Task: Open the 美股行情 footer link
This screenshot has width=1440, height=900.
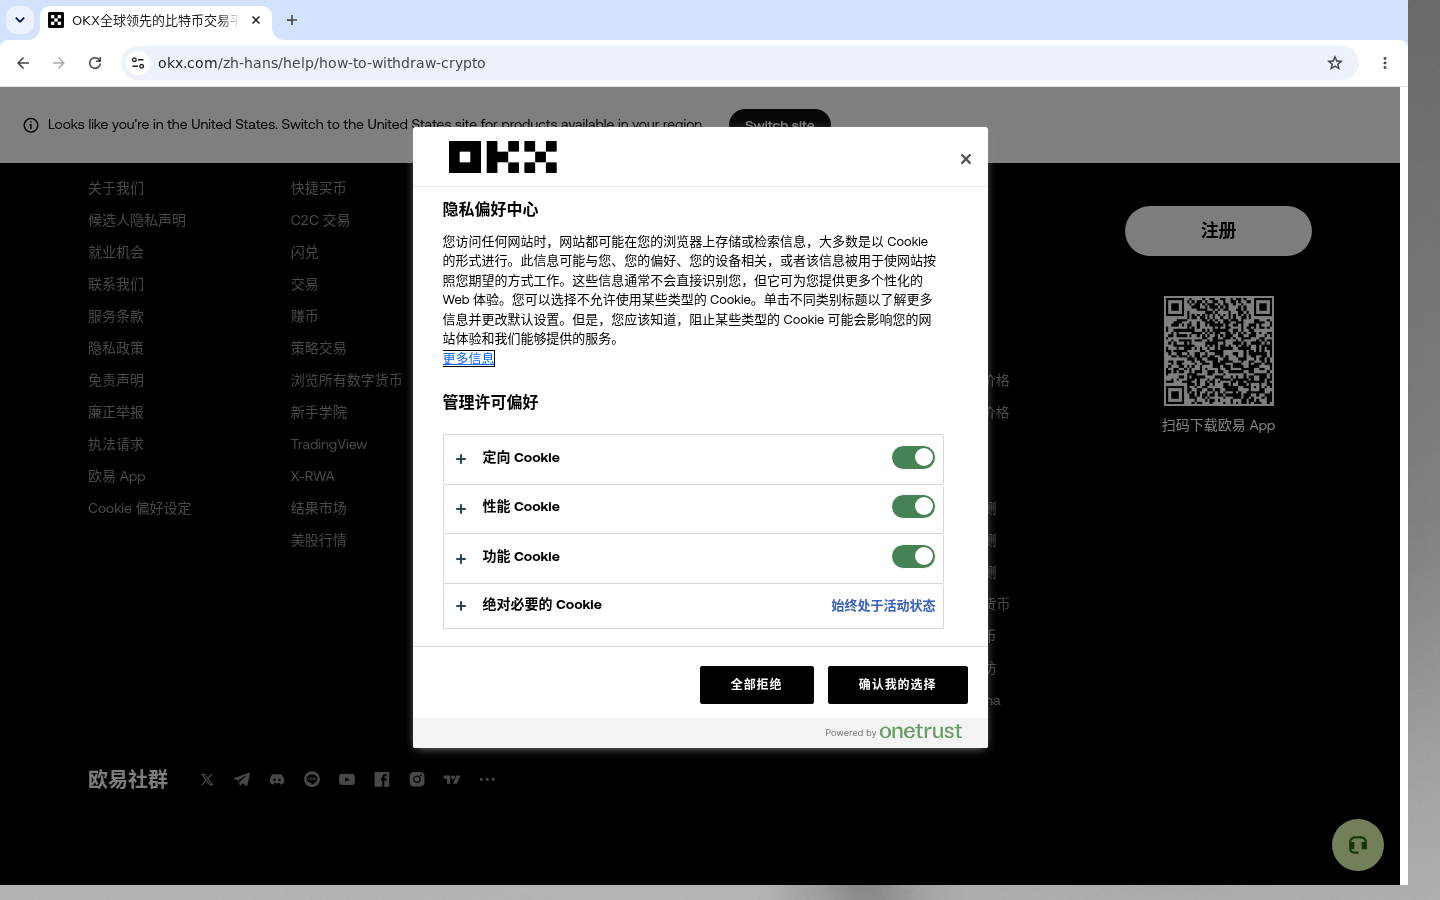Action: click(319, 540)
